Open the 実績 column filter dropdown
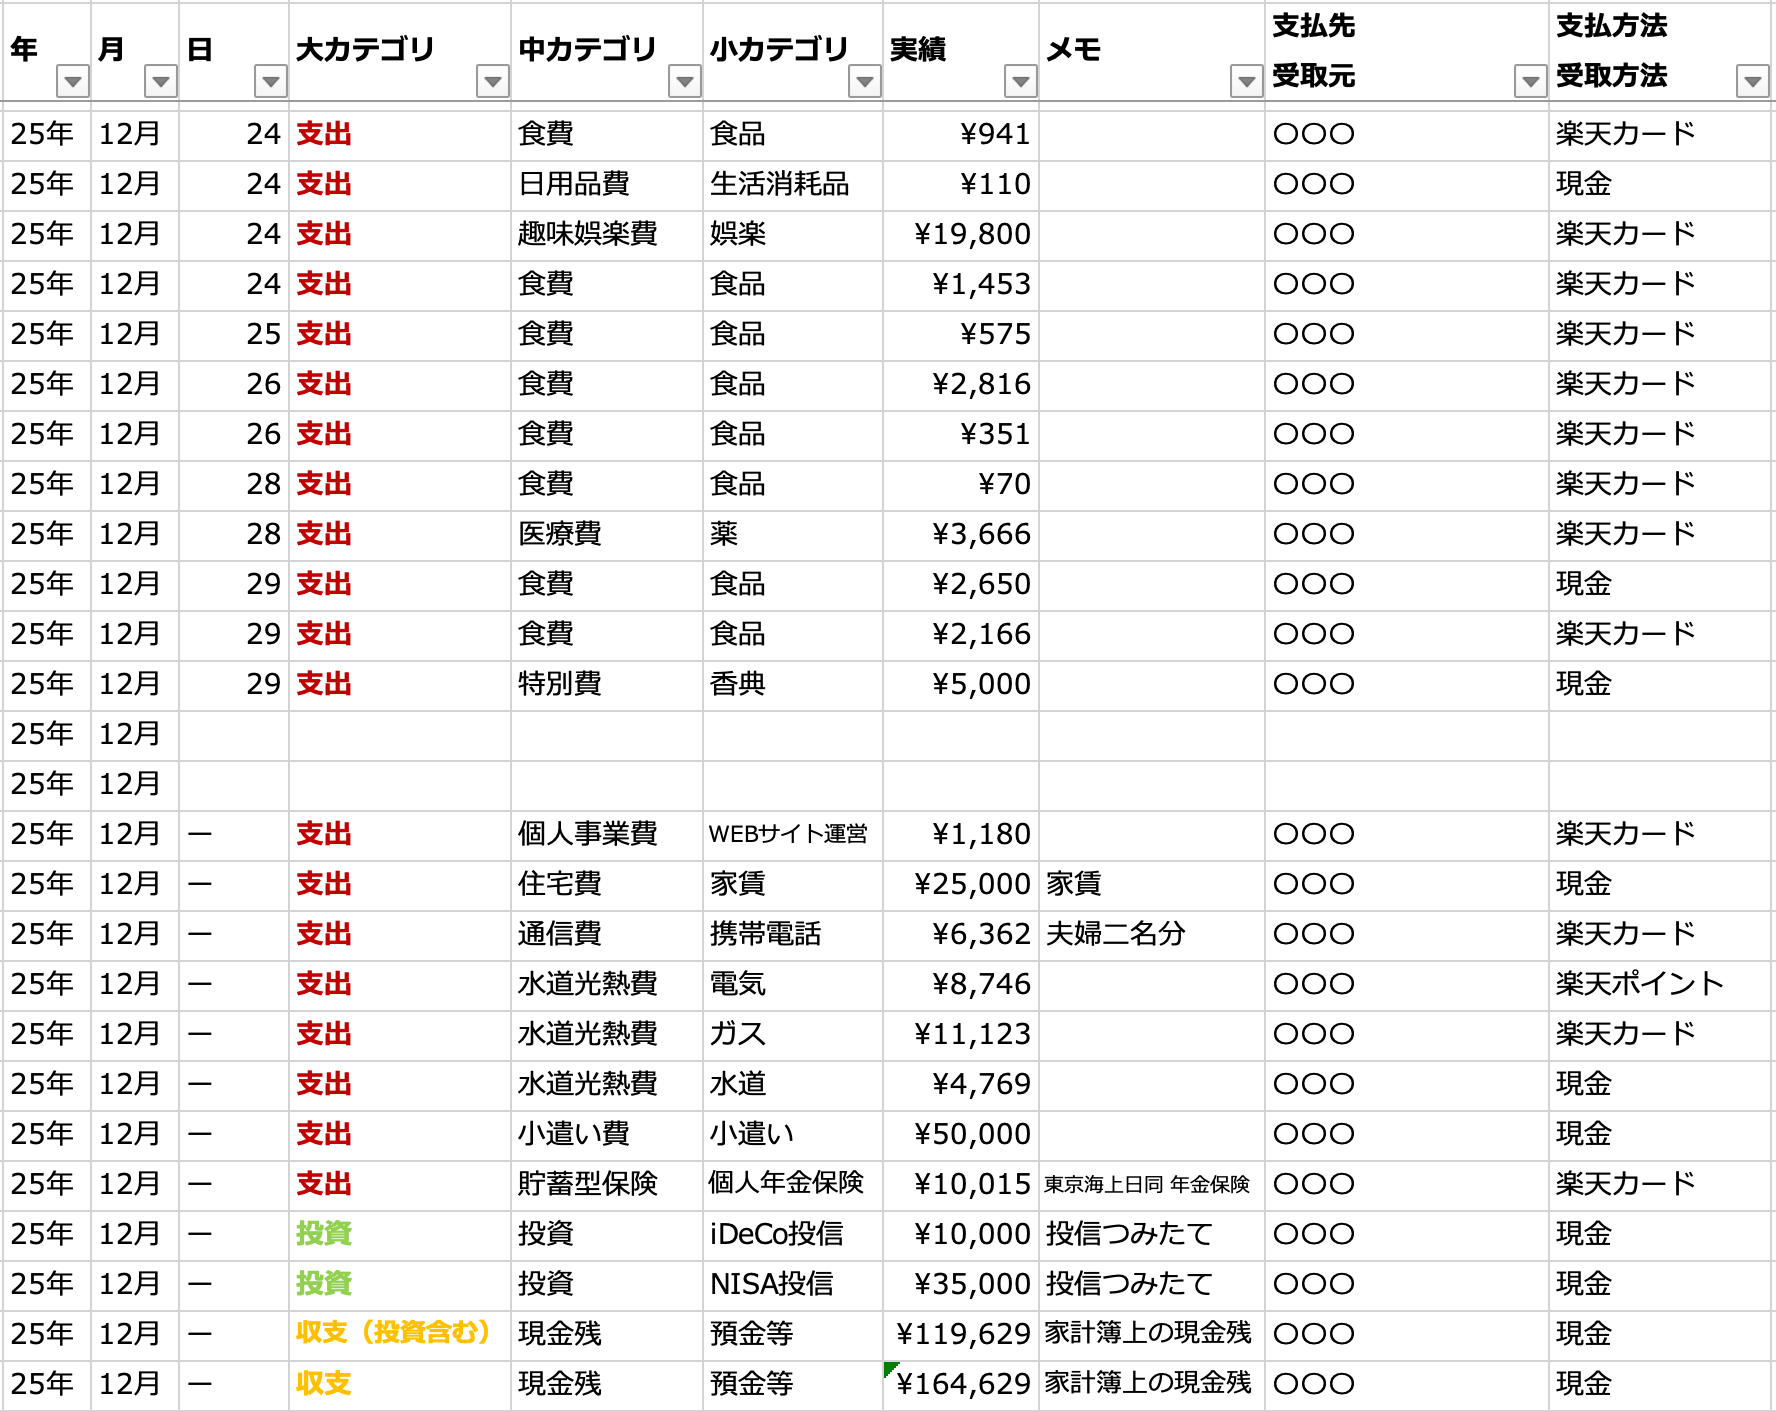Viewport: 1776px width, 1412px height. click(x=1020, y=81)
